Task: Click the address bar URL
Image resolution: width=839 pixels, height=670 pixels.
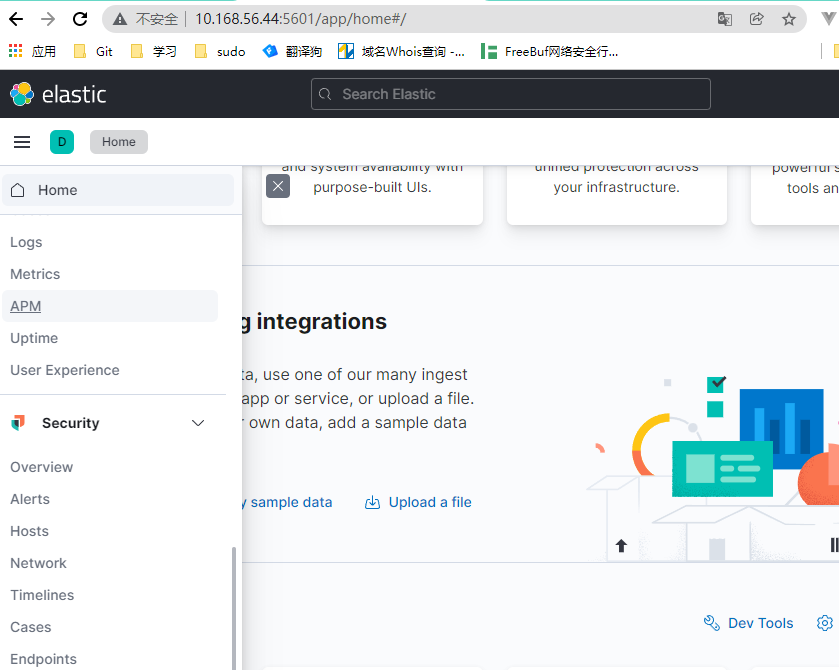Action: [x=301, y=19]
